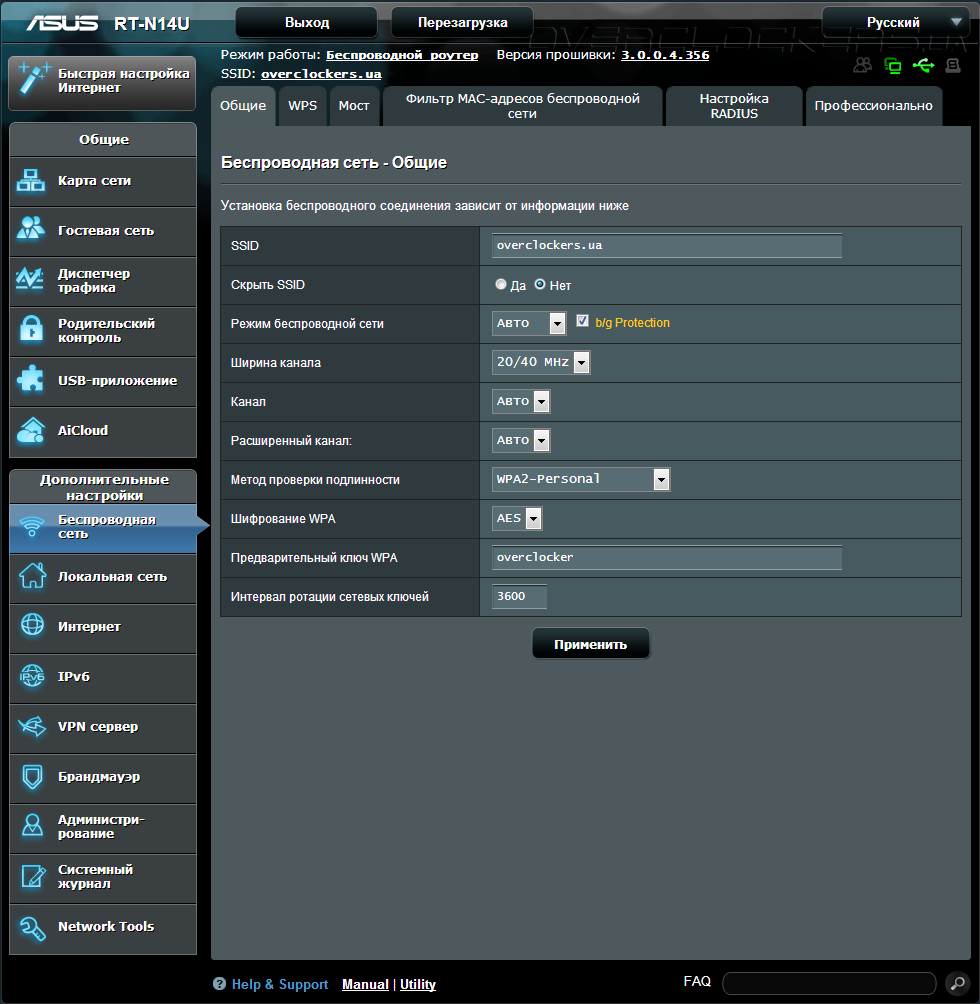Open the Расширенный канал dropdown

[x=521, y=441]
